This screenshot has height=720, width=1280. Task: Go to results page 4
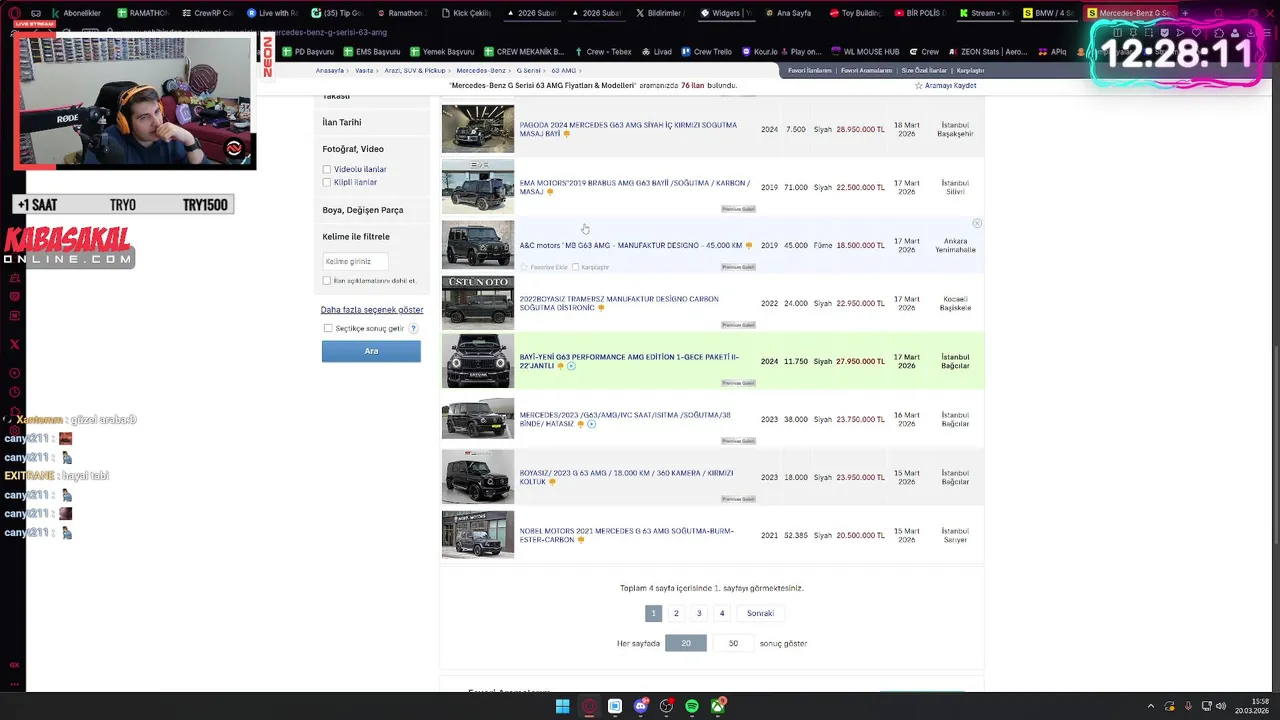[x=722, y=613]
